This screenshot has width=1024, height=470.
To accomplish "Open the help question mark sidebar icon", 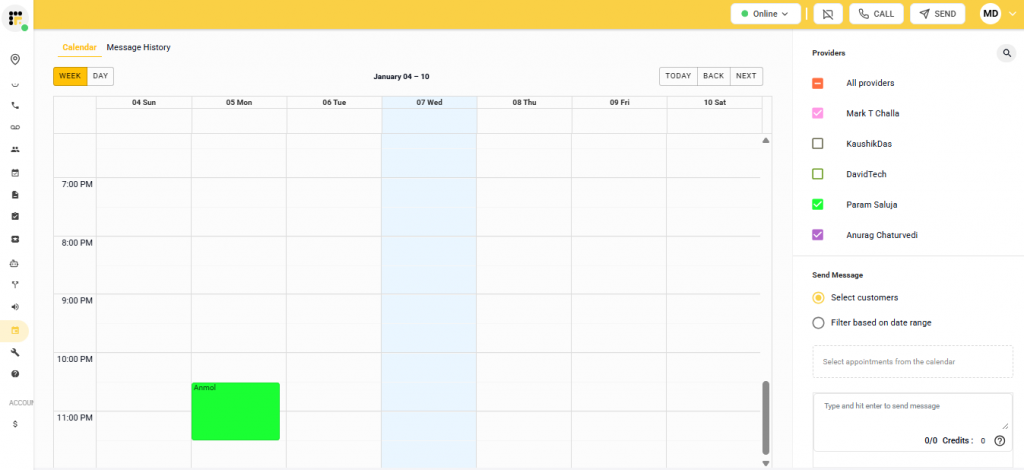I will tap(15, 374).
